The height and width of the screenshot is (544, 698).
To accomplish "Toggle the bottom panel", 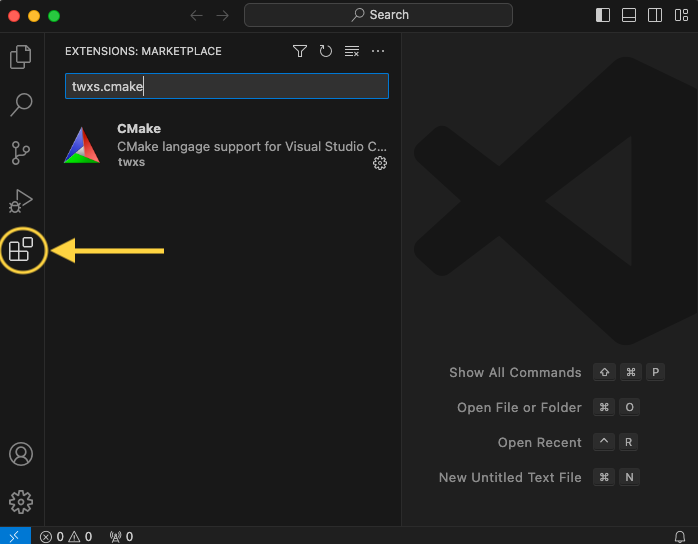I will (x=629, y=15).
